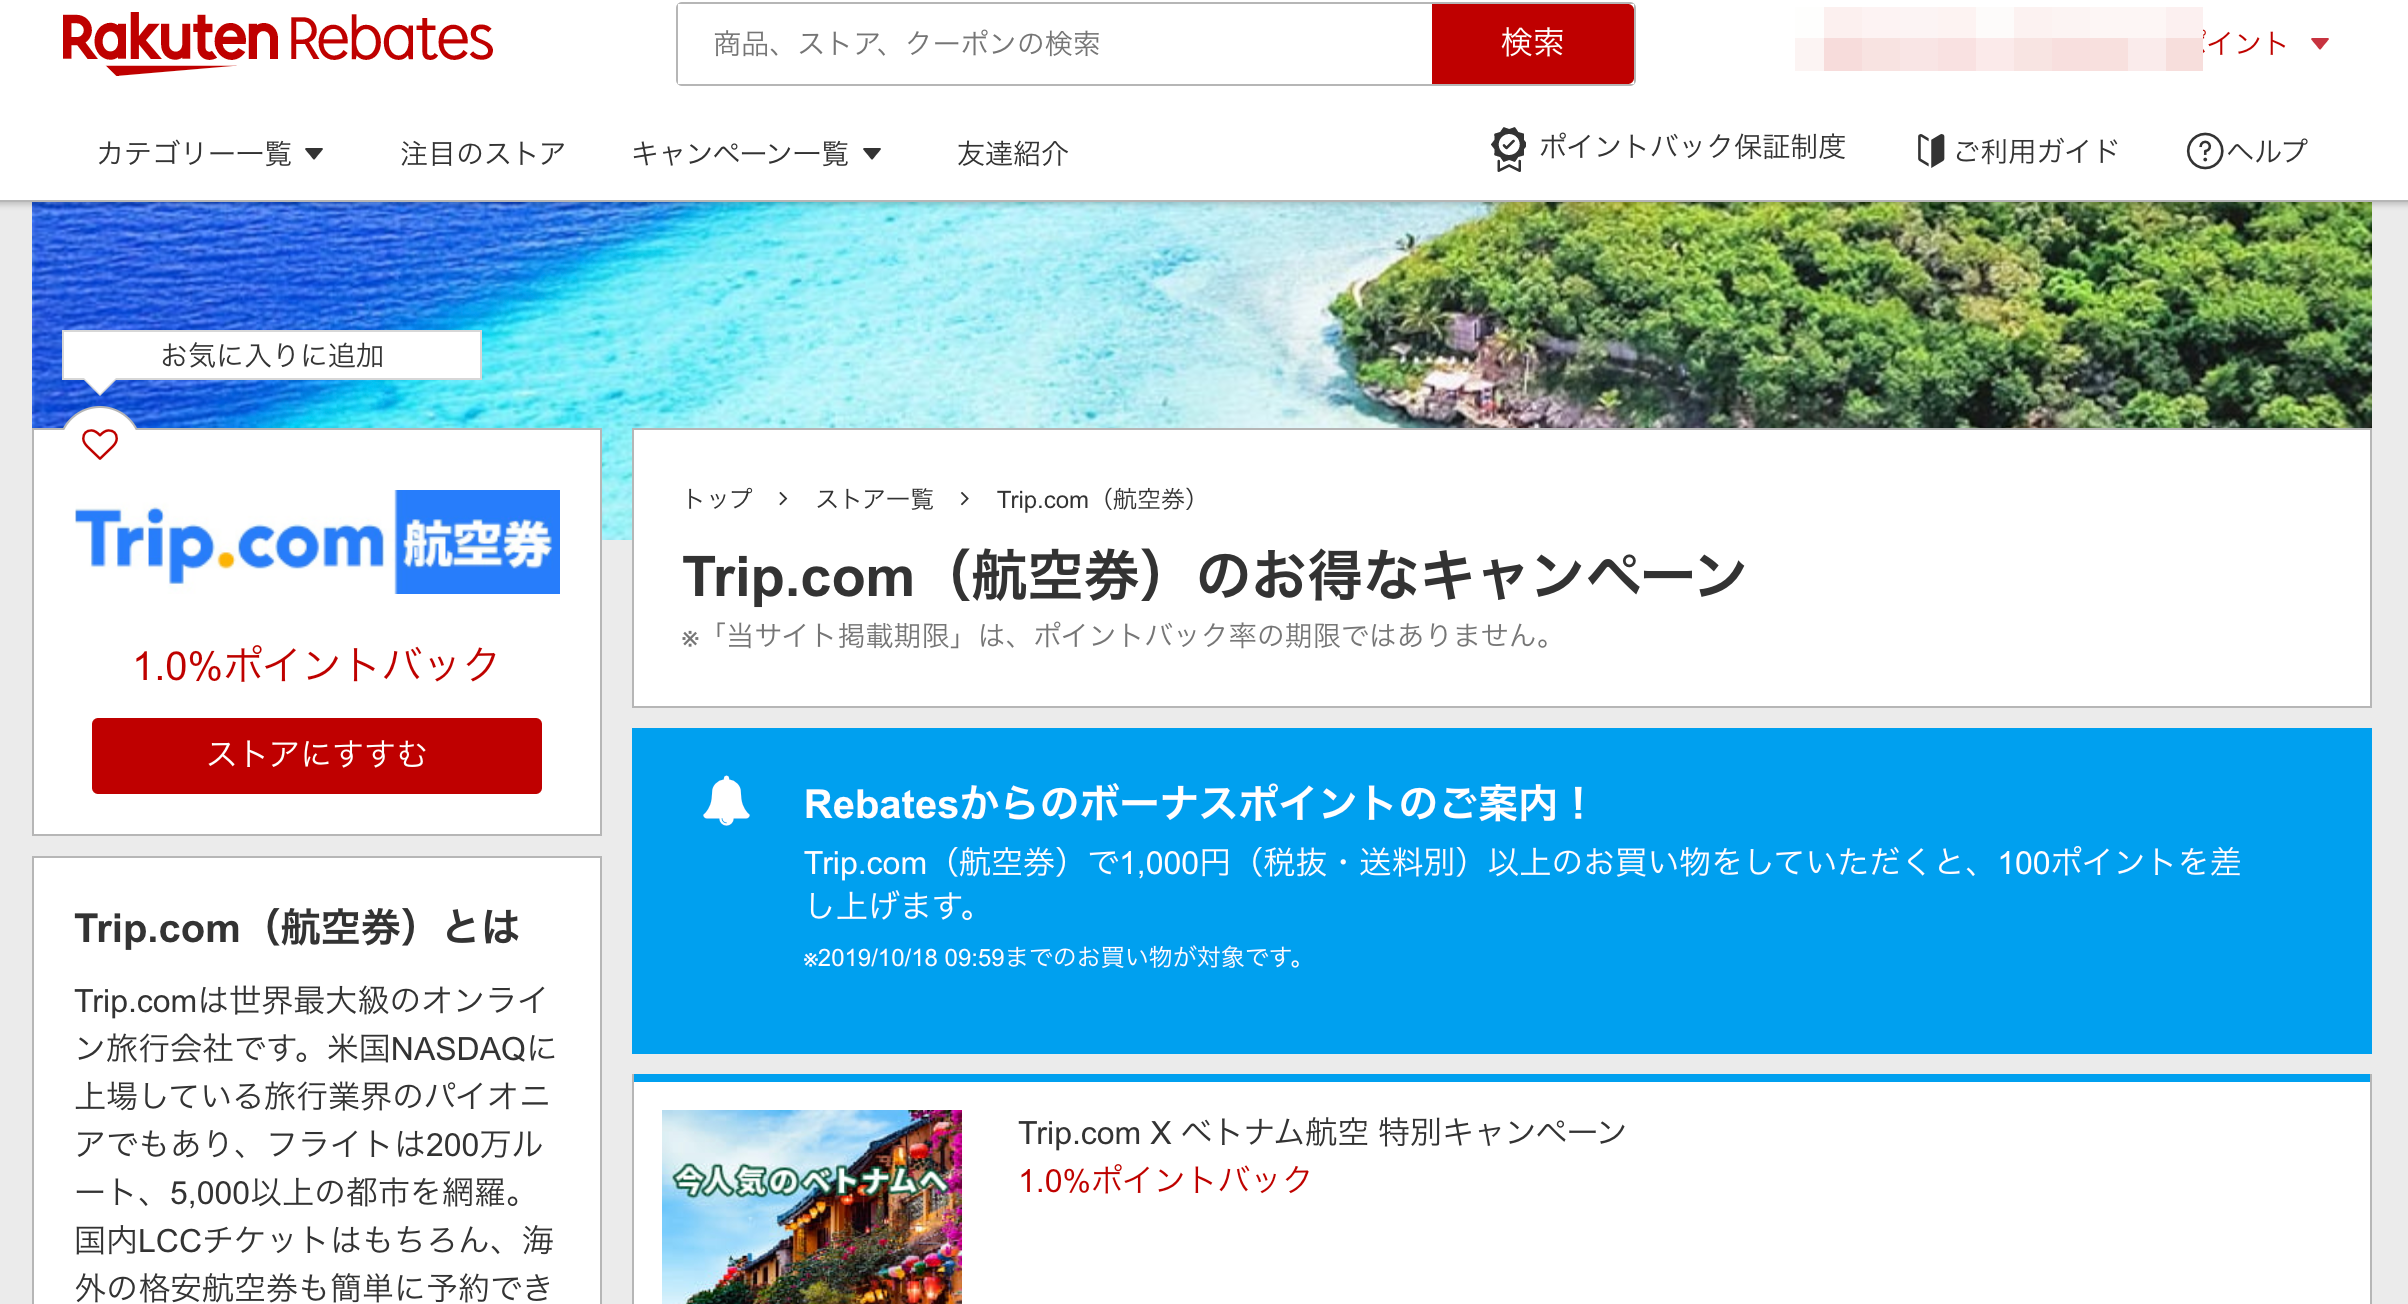The height and width of the screenshot is (1304, 2408).
Task: Expand the キャンペーン一覧 menu
Action: click(x=756, y=153)
